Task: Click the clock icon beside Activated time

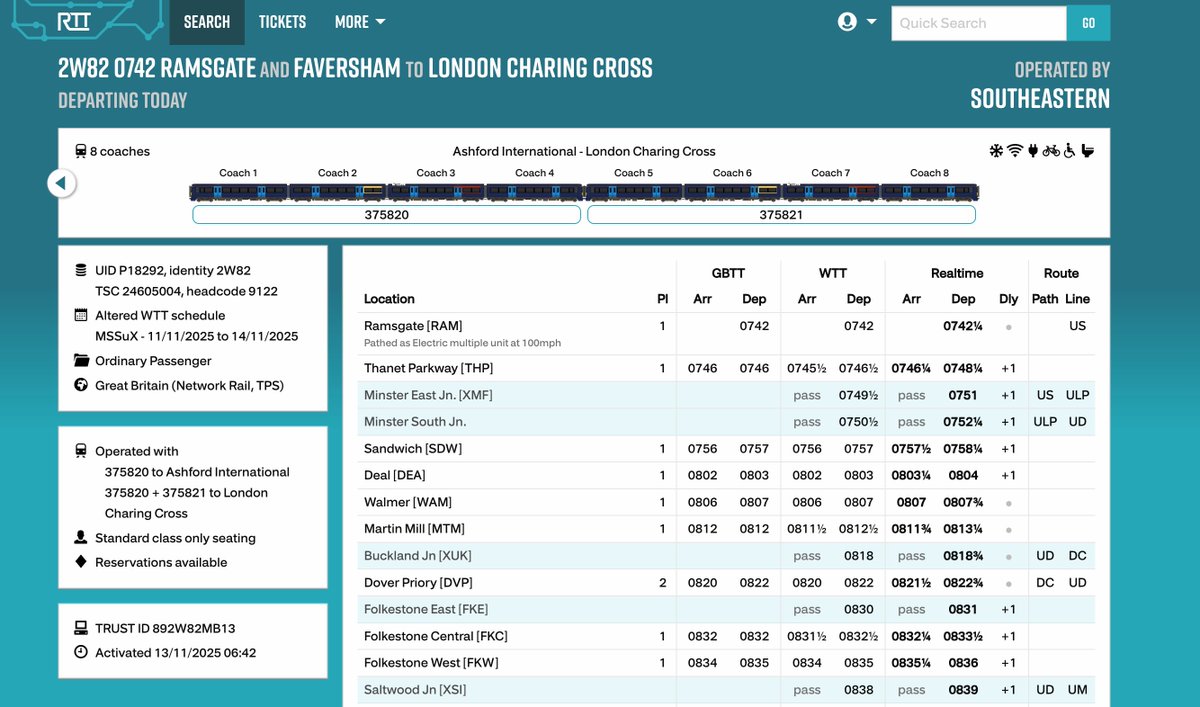Action: (81, 653)
